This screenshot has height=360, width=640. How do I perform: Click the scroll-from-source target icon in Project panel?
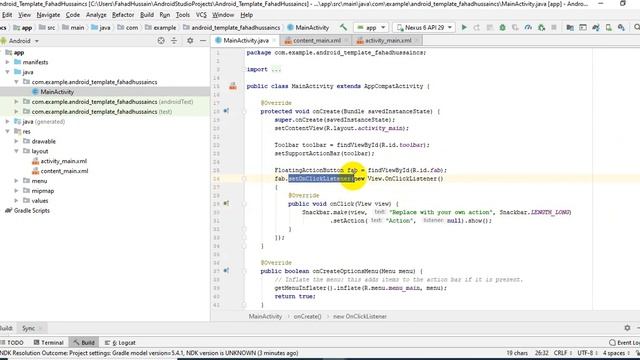click(x=161, y=41)
